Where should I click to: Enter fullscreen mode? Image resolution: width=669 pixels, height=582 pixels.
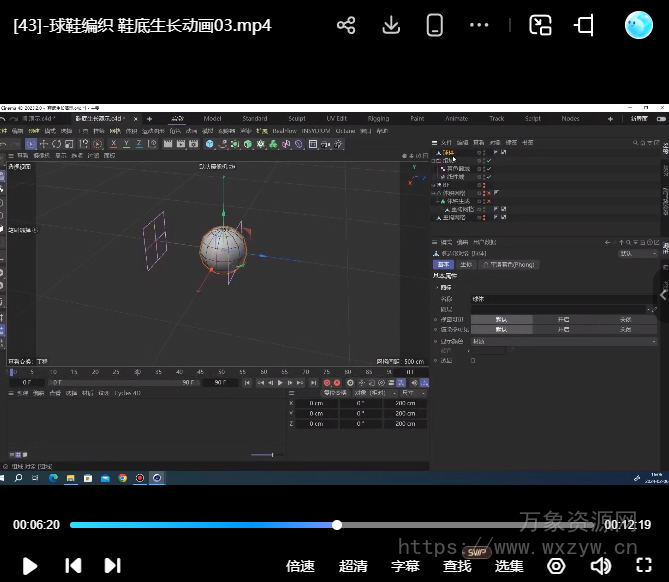click(644, 565)
